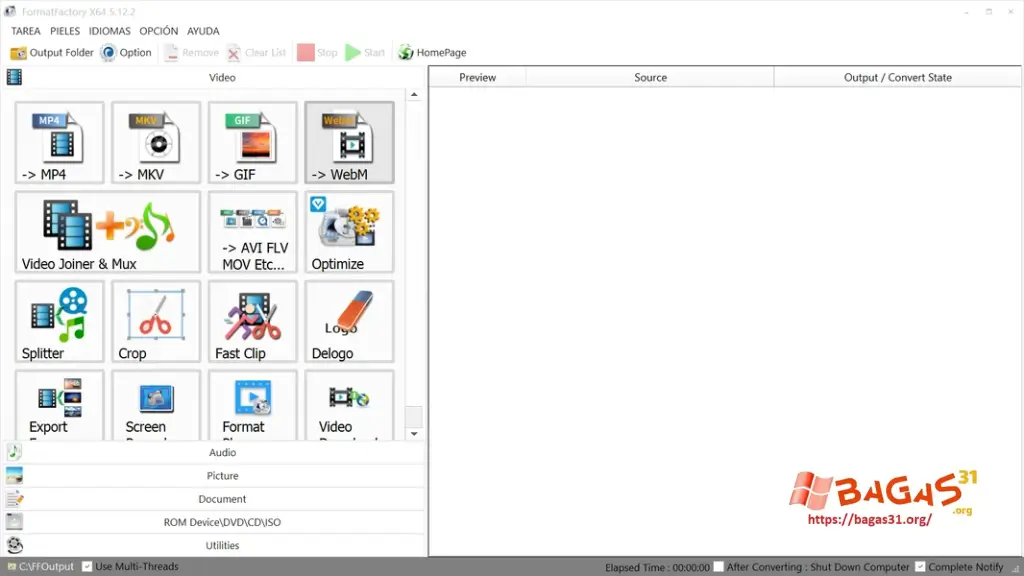Viewport: 1024px width, 576px height.
Task: Open the ROM Device\DVD\CD\ISO section
Action: click(x=222, y=522)
